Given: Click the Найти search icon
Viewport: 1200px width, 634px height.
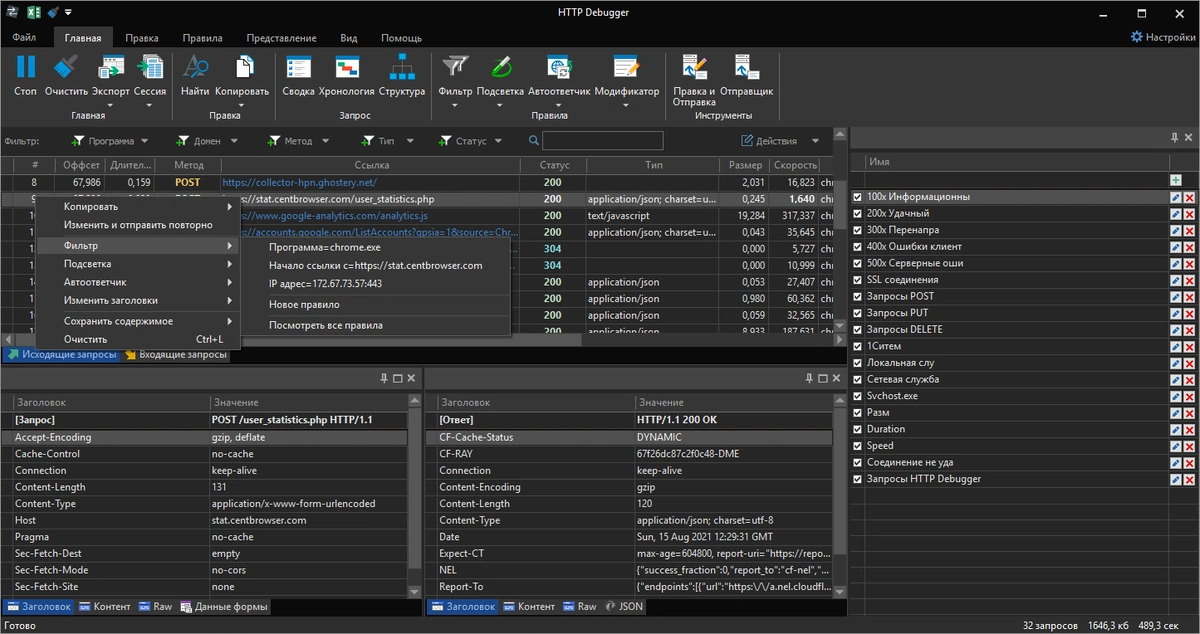Looking at the screenshot, I should tap(195, 68).
